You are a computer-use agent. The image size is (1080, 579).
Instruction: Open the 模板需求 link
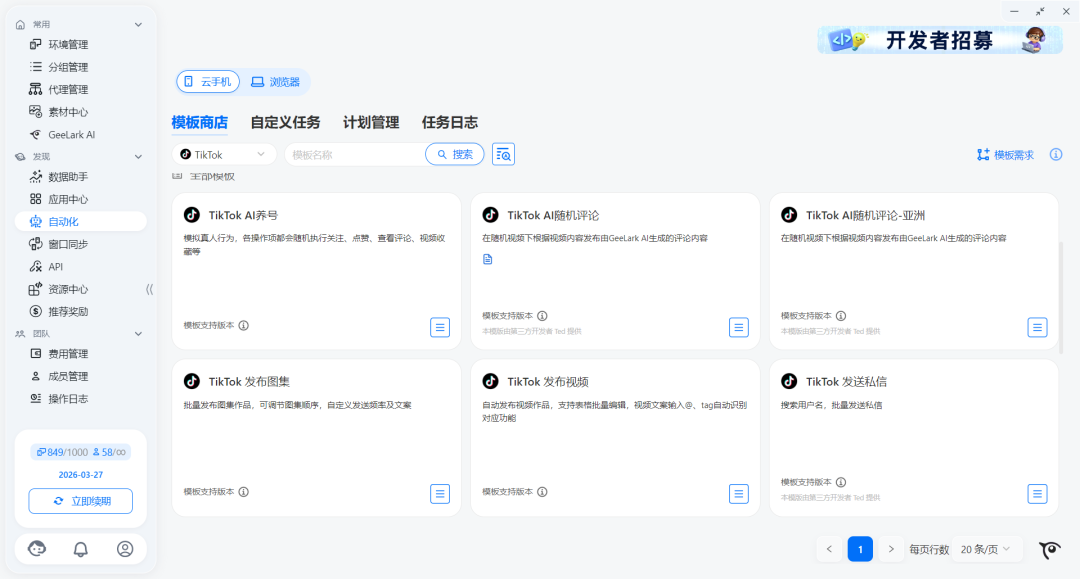click(x=1005, y=155)
